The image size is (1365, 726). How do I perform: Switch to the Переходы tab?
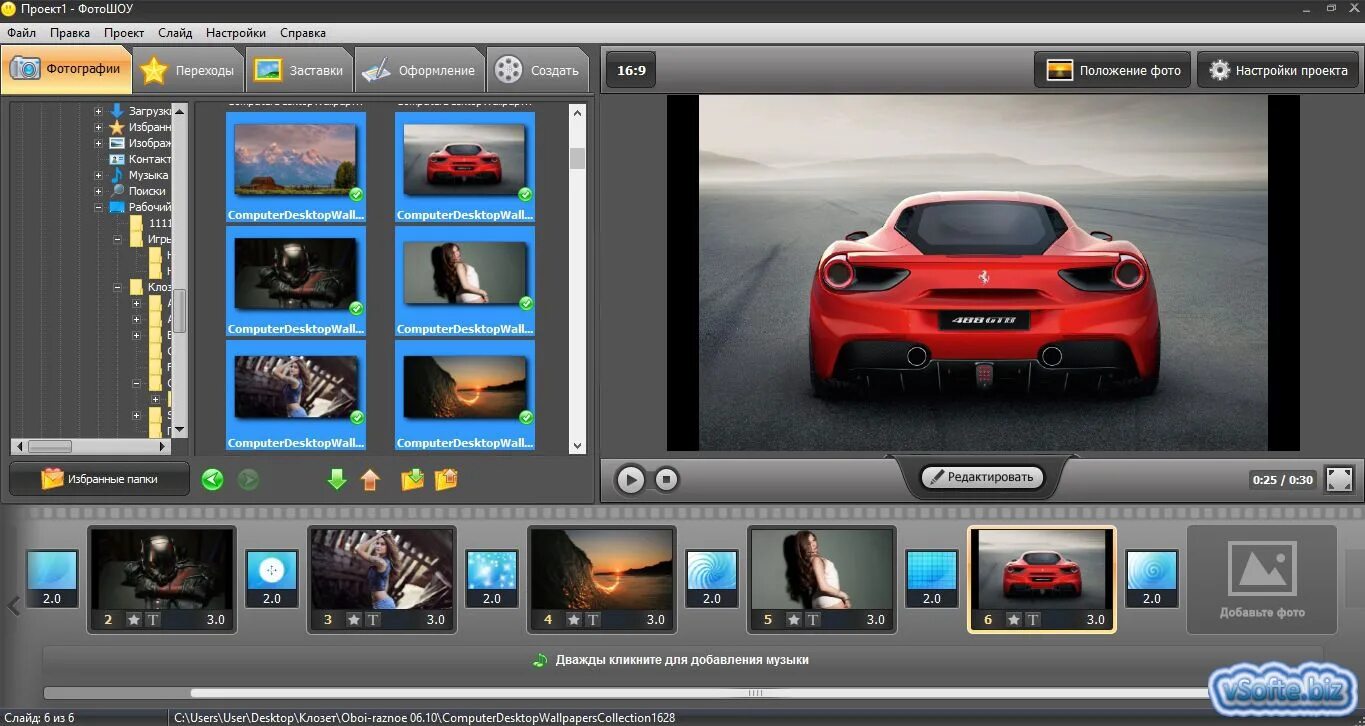[x=189, y=70]
